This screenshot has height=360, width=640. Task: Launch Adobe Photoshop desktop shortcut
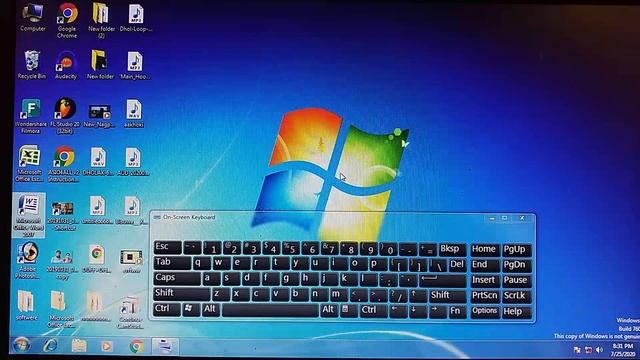pyautogui.click(x=29, y=260)
